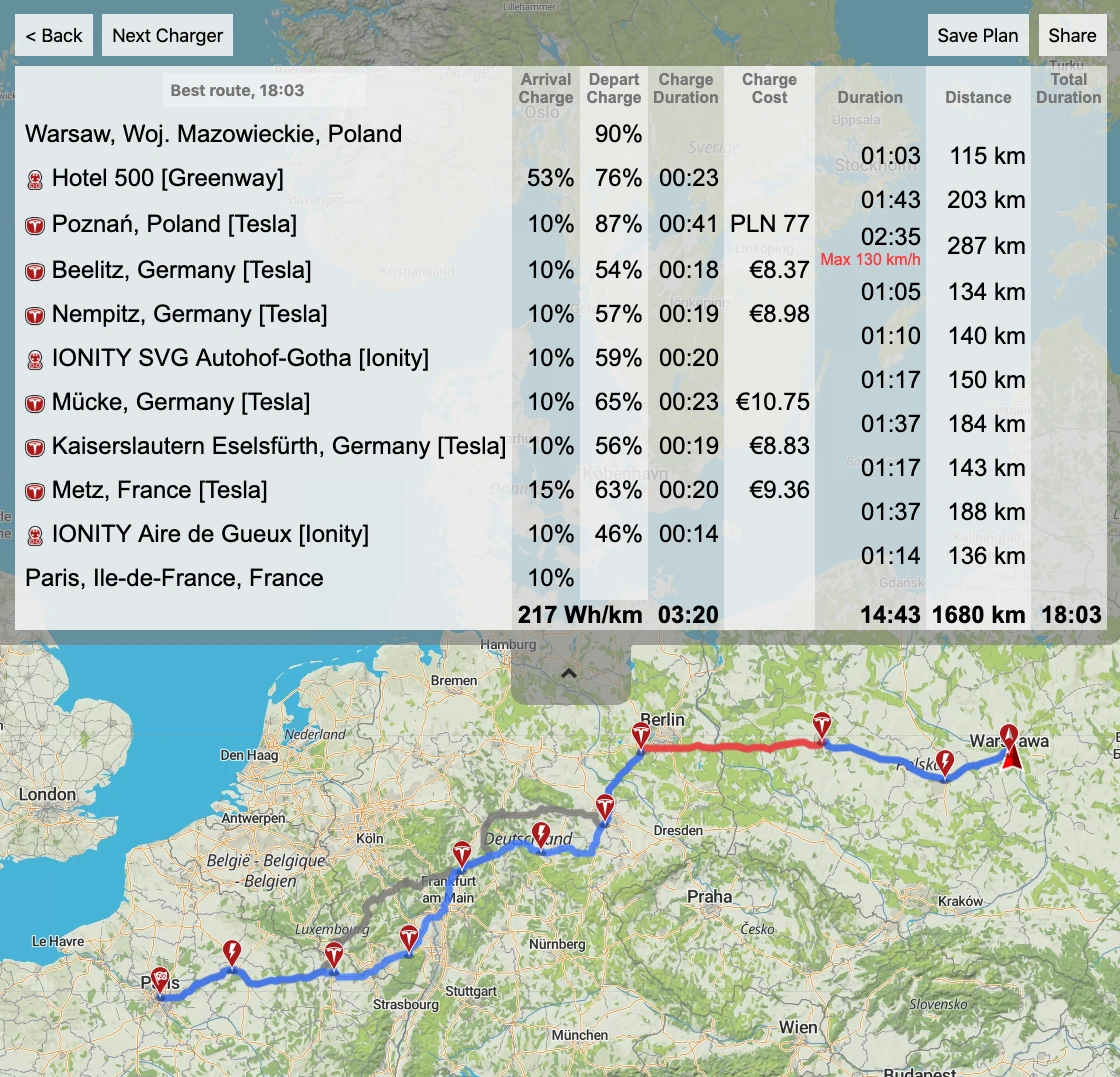
Task: Click the 00:41 charge duration at Poznań
Action: [689, 224]
